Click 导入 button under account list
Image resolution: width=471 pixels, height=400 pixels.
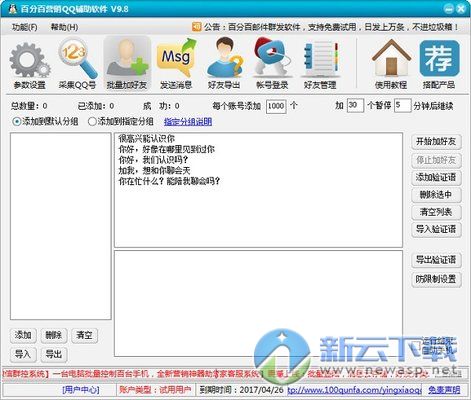(23, 354)
